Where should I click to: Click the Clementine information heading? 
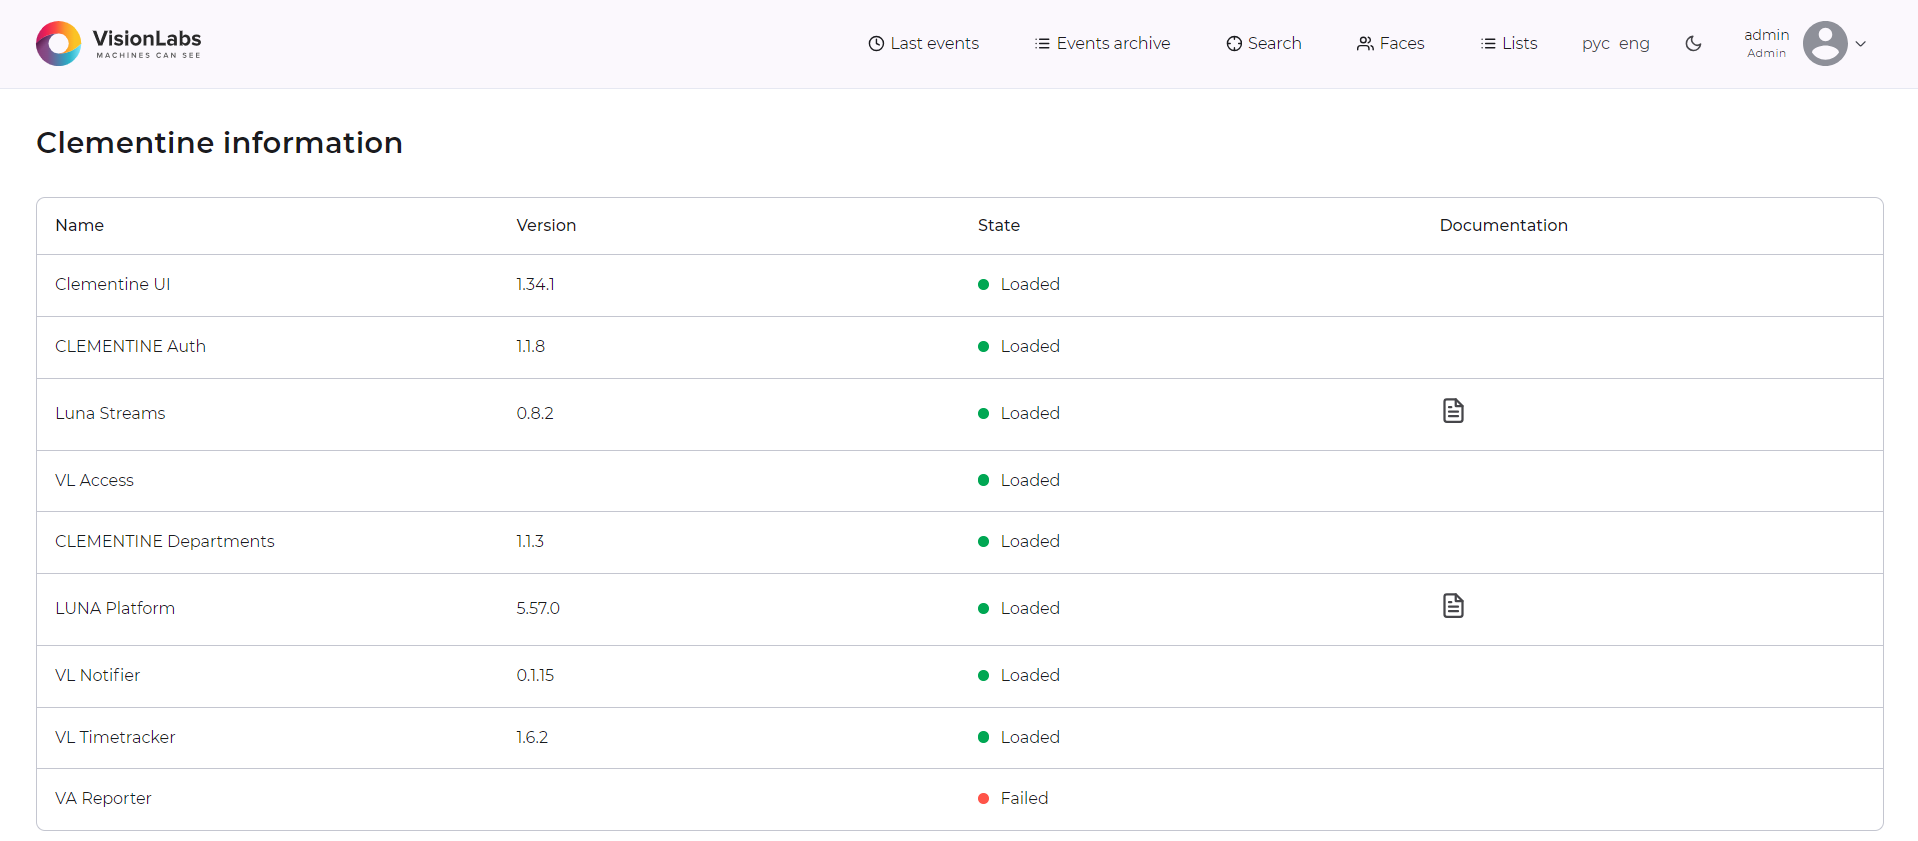[x=219, y=142]
